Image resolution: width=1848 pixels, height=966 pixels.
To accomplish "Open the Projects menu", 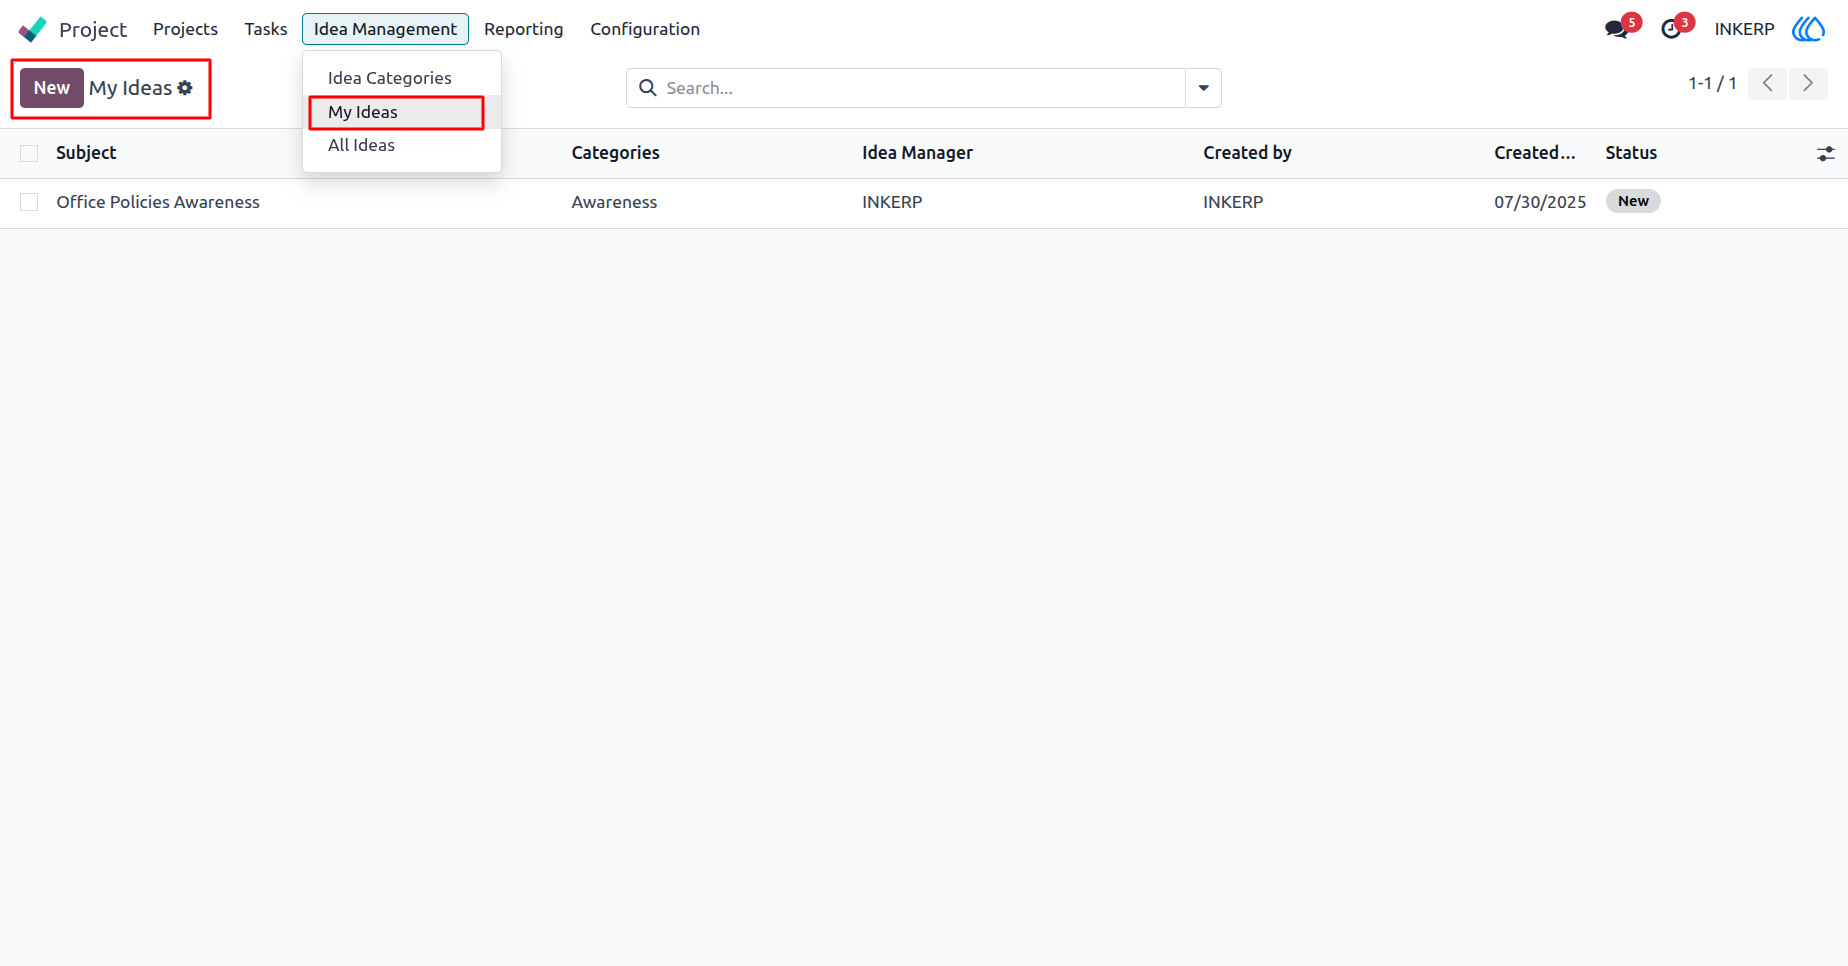I will pyautogui.click(x=185, y=29).
